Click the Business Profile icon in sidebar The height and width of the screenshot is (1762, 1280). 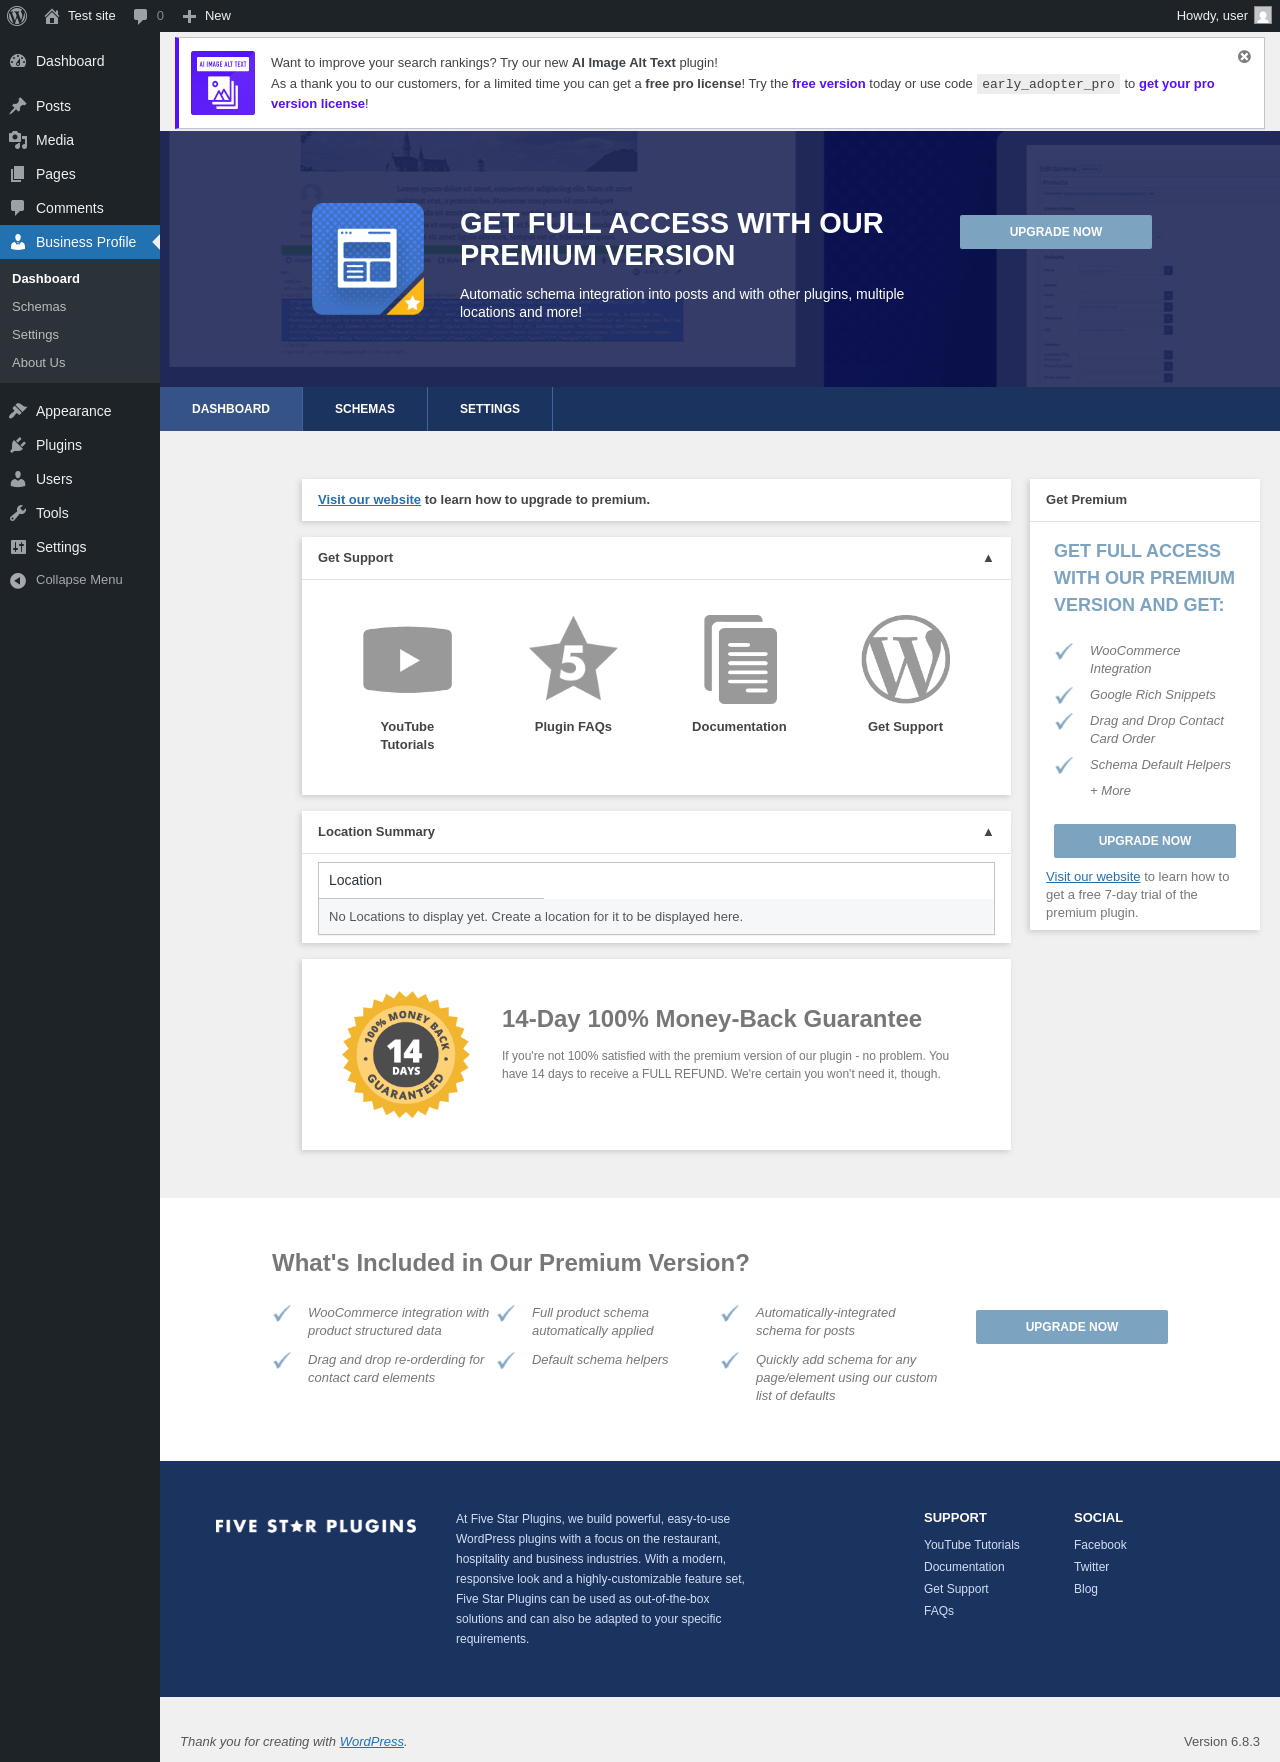[x=18, y=242]
